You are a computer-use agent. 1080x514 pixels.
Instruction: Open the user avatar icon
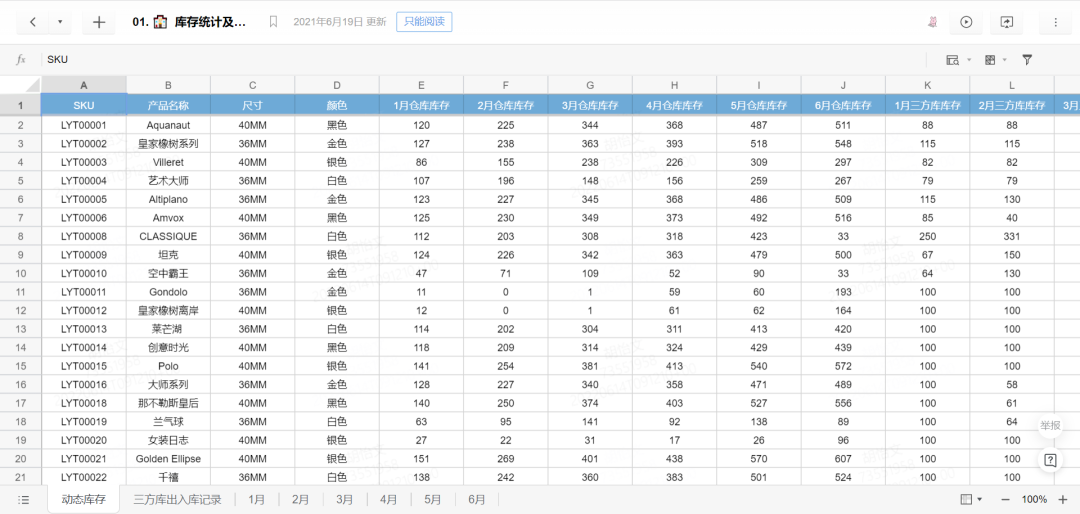[933, 22]
